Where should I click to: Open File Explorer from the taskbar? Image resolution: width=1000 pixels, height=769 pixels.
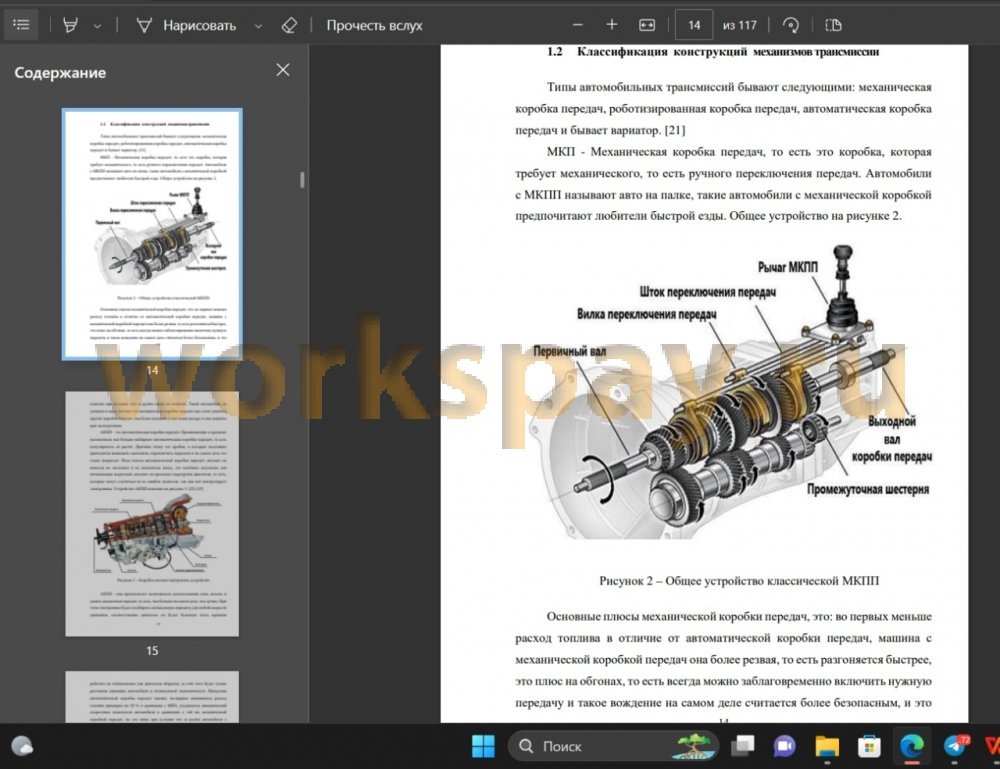[827, 745]
